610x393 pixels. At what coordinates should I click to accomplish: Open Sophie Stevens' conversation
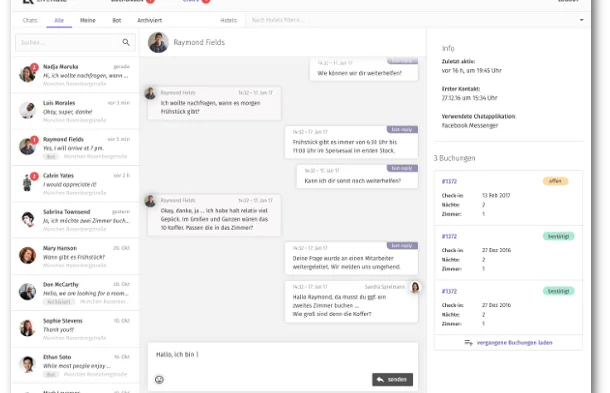[x=75, y=329]
